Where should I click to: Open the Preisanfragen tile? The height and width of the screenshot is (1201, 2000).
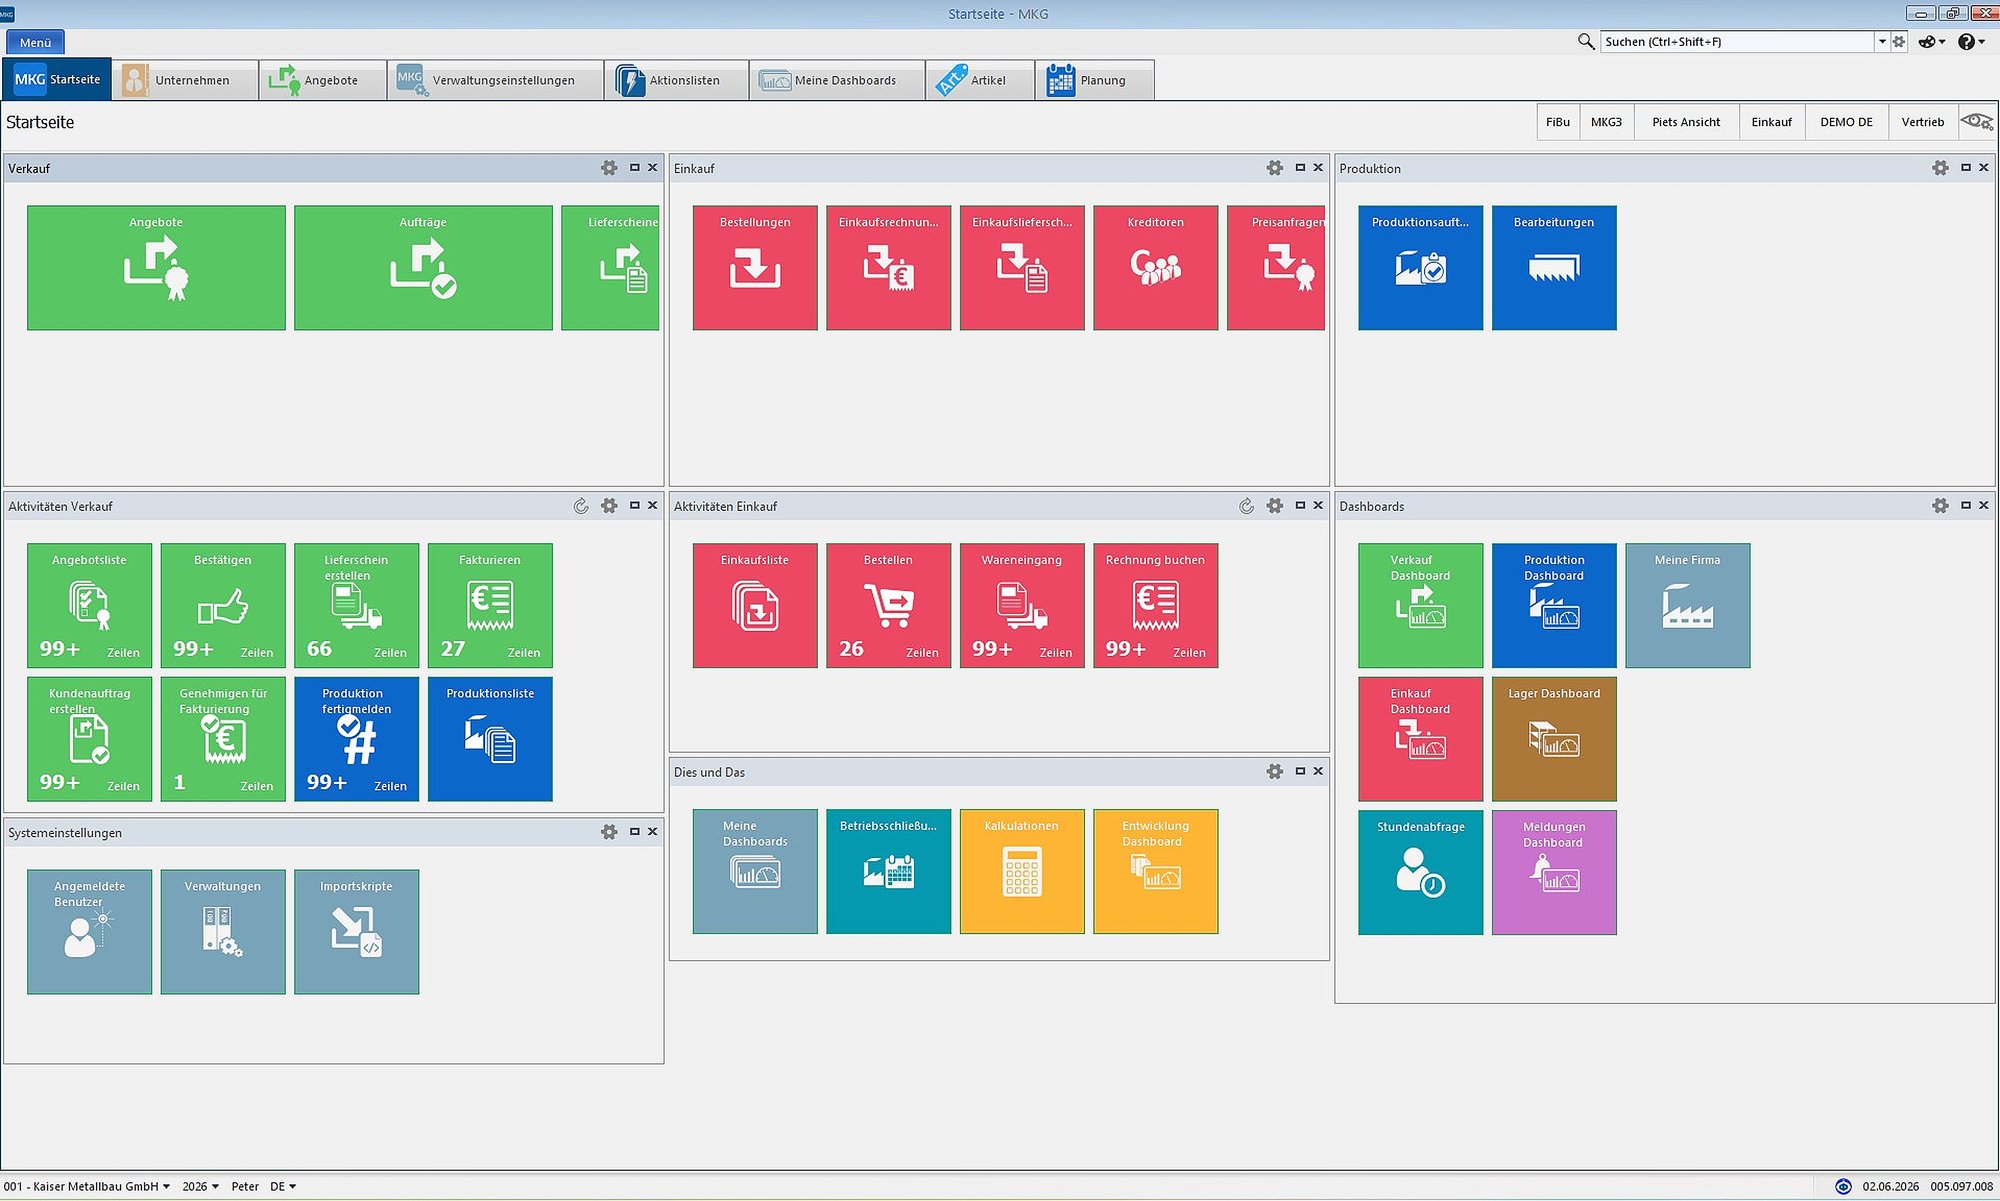point(1276,268)
